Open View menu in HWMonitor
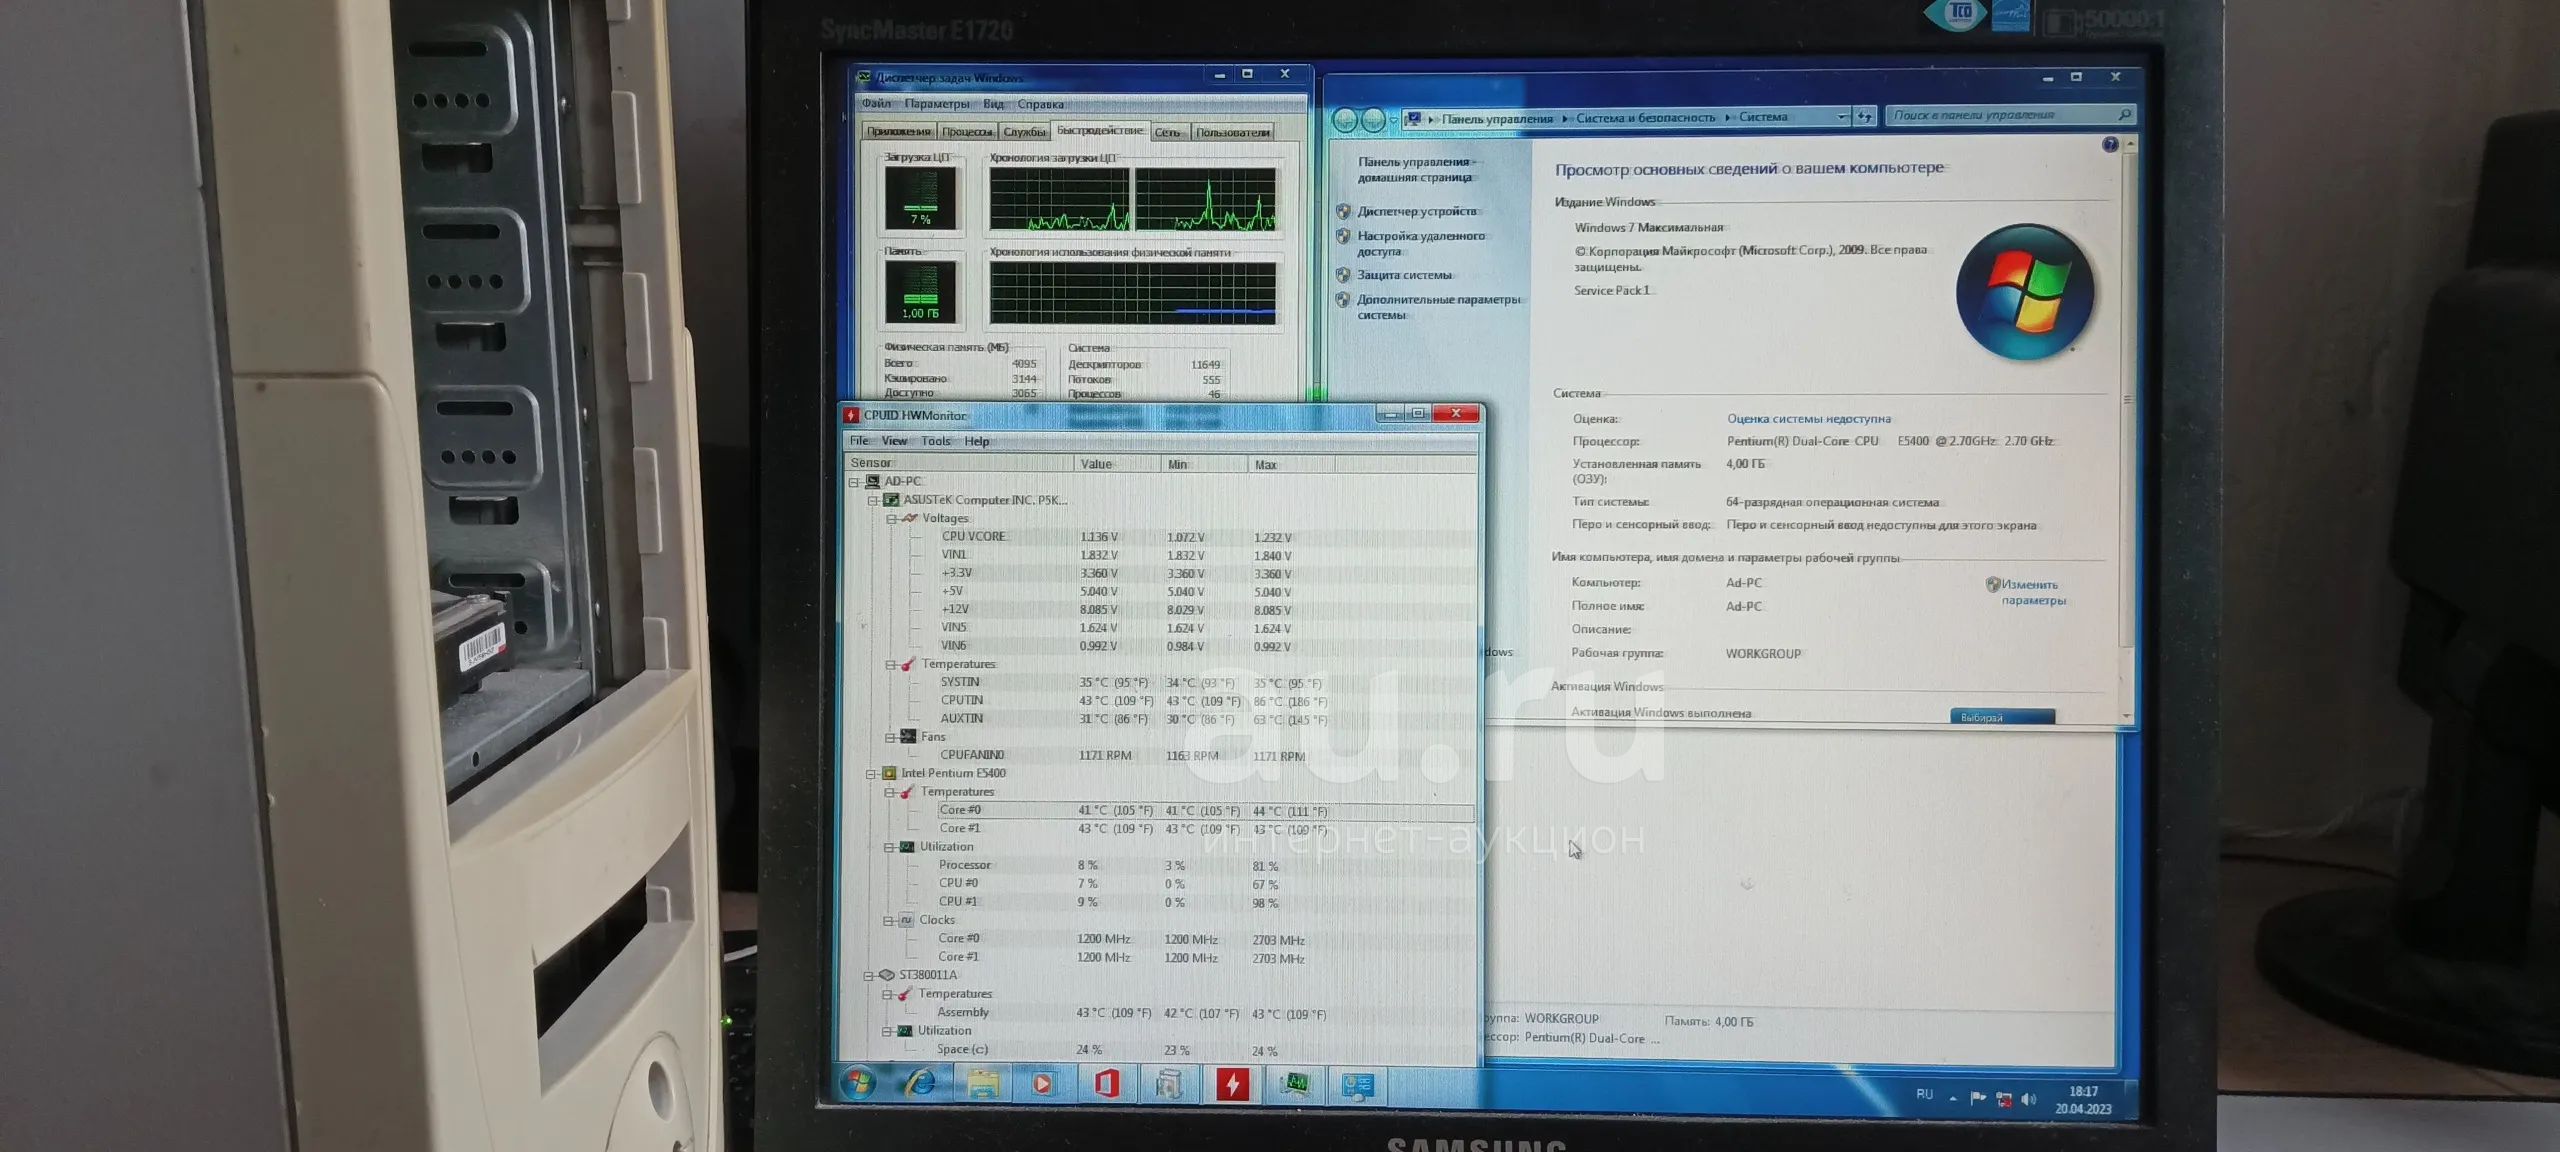 (x=894, y=441)
